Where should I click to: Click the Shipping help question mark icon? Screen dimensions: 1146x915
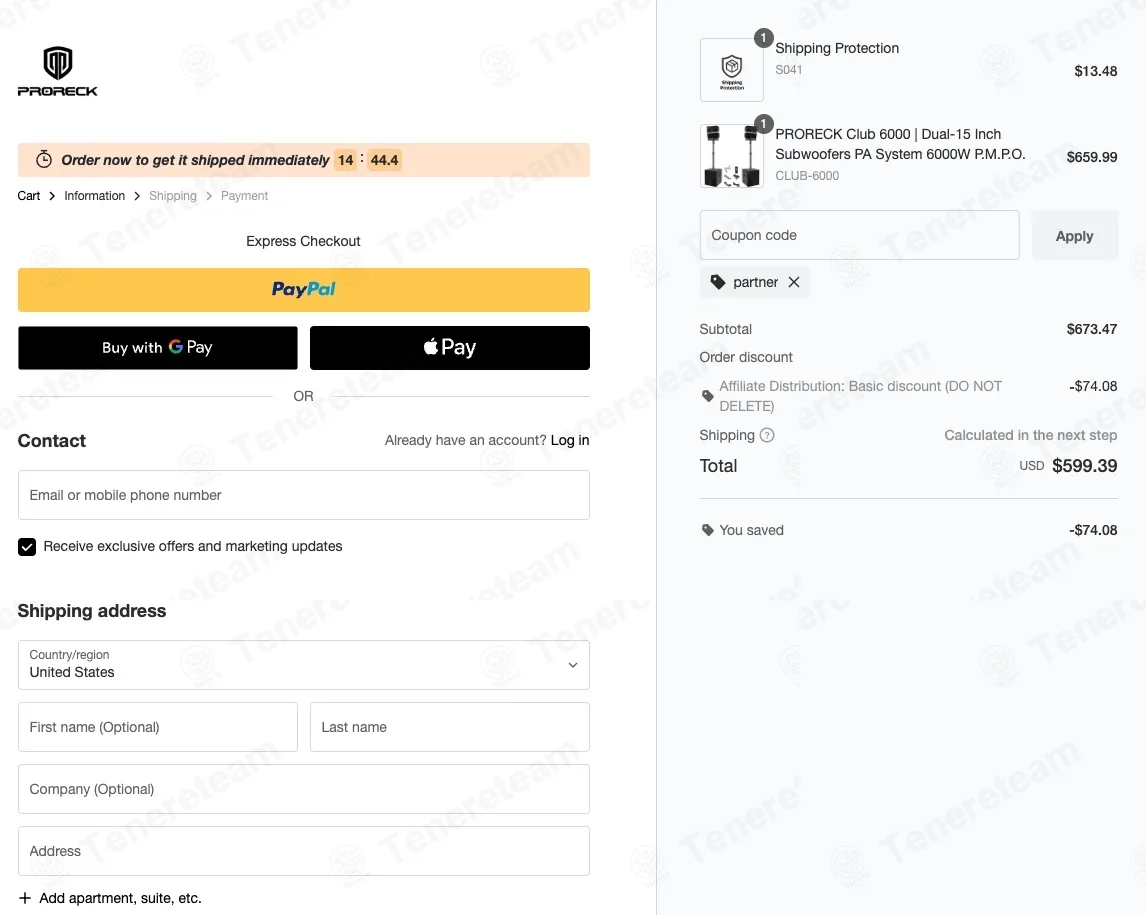click(x=767, y=435)
